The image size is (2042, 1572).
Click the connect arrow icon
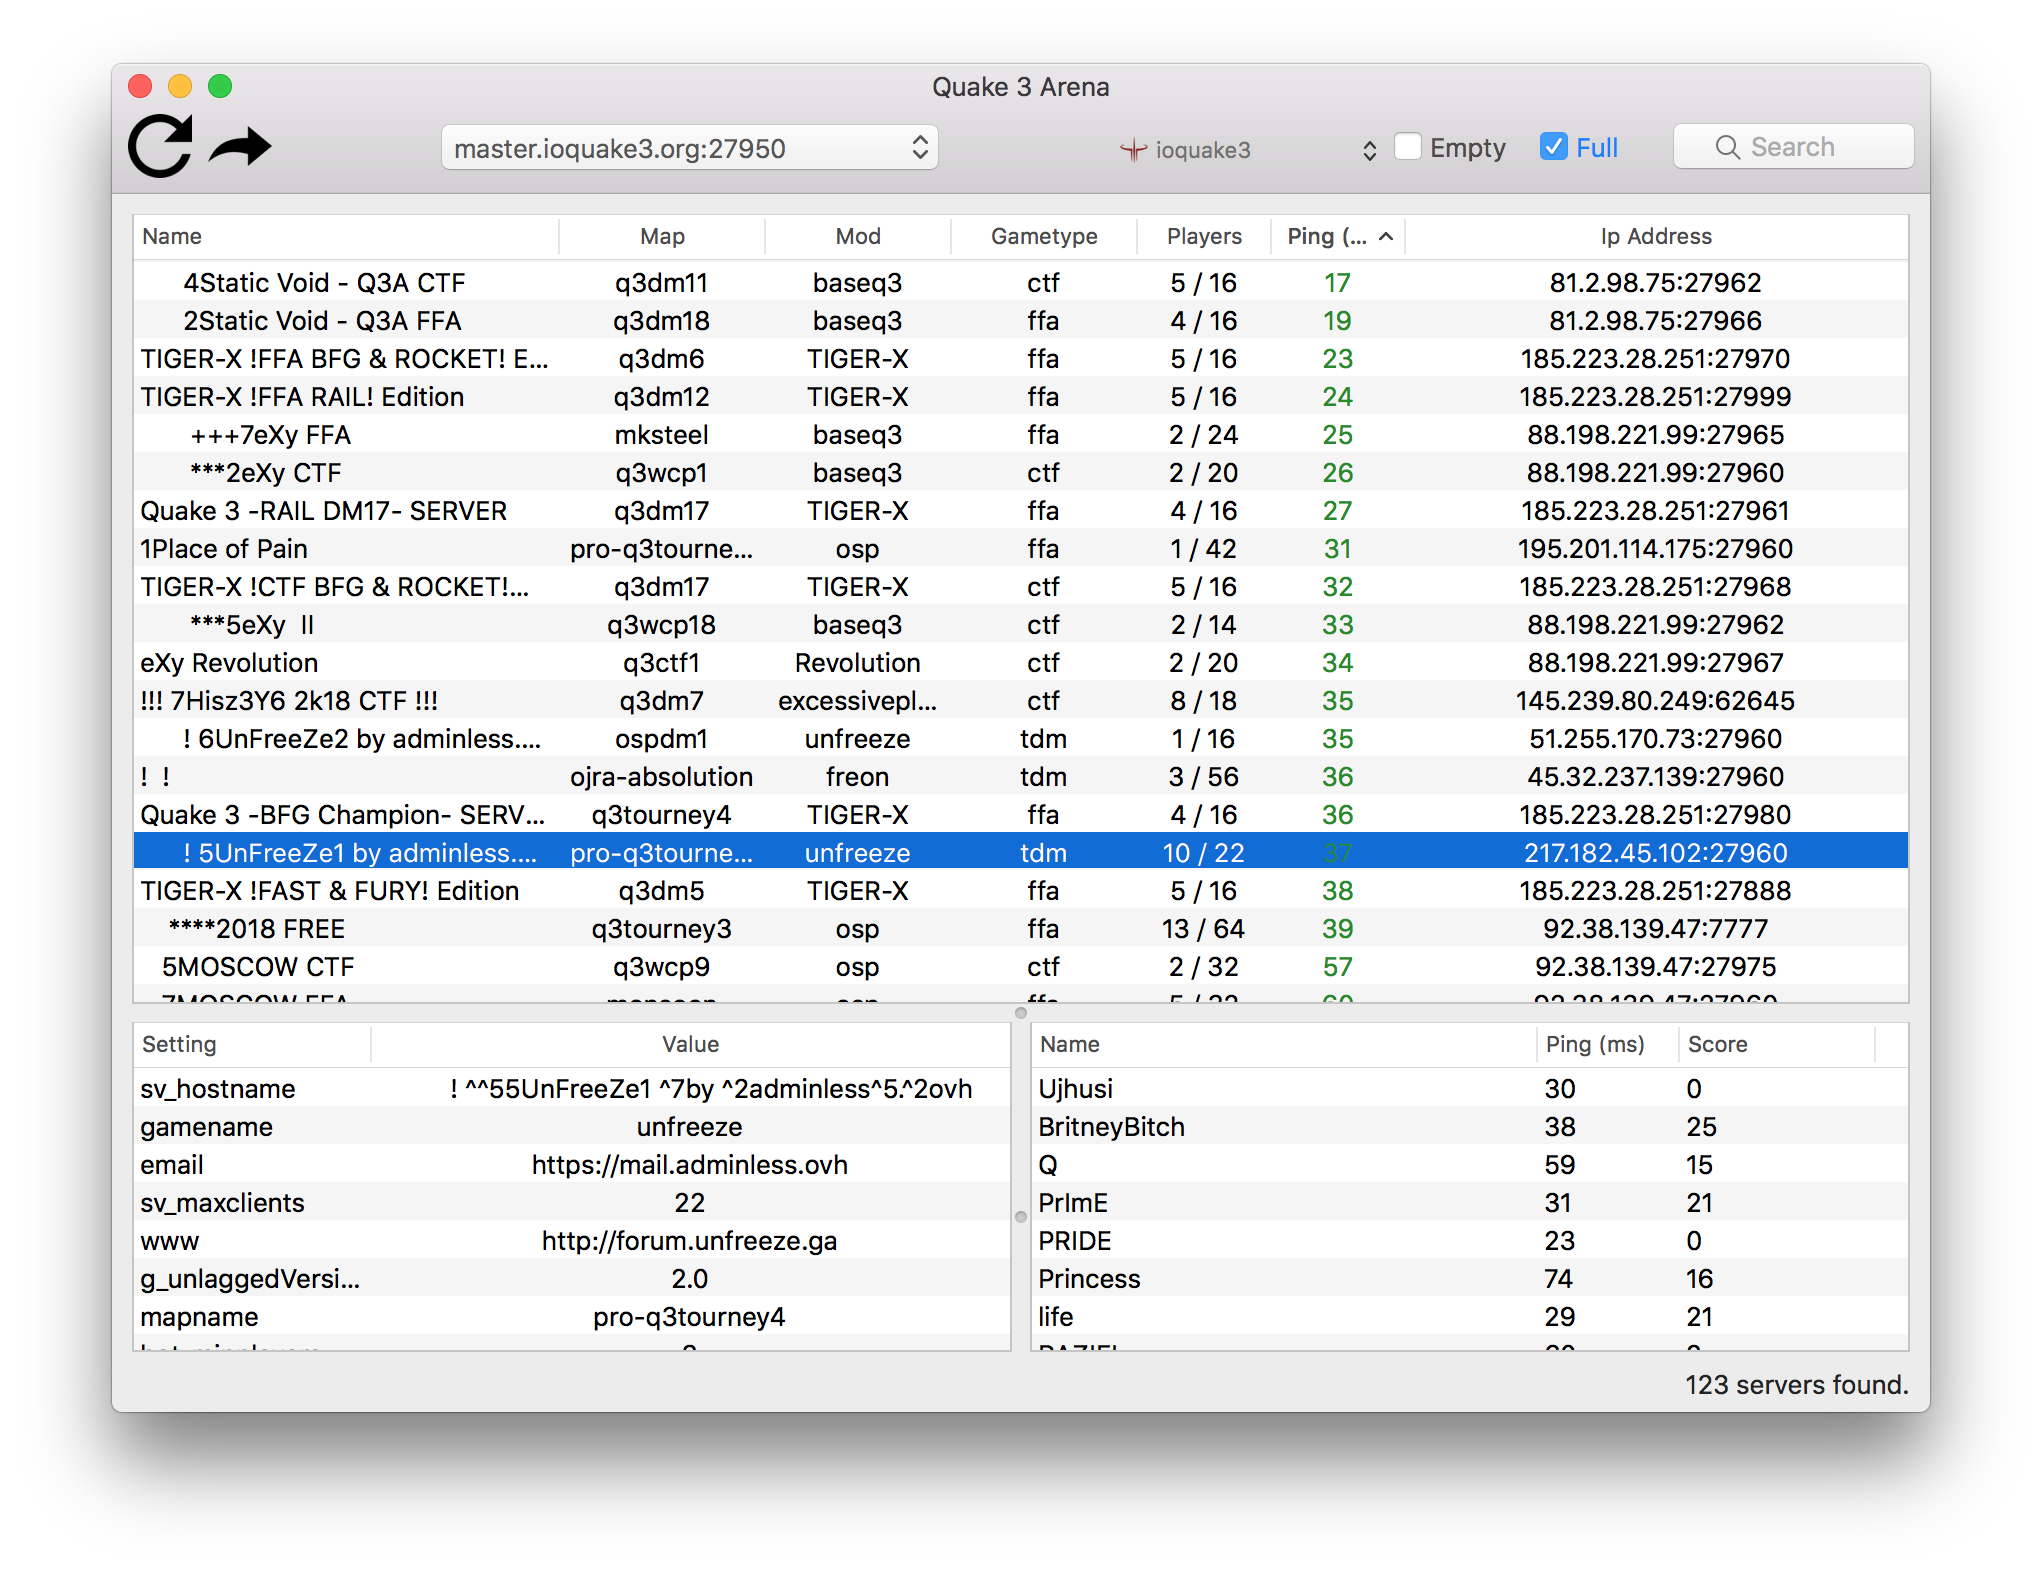[240, 147]
